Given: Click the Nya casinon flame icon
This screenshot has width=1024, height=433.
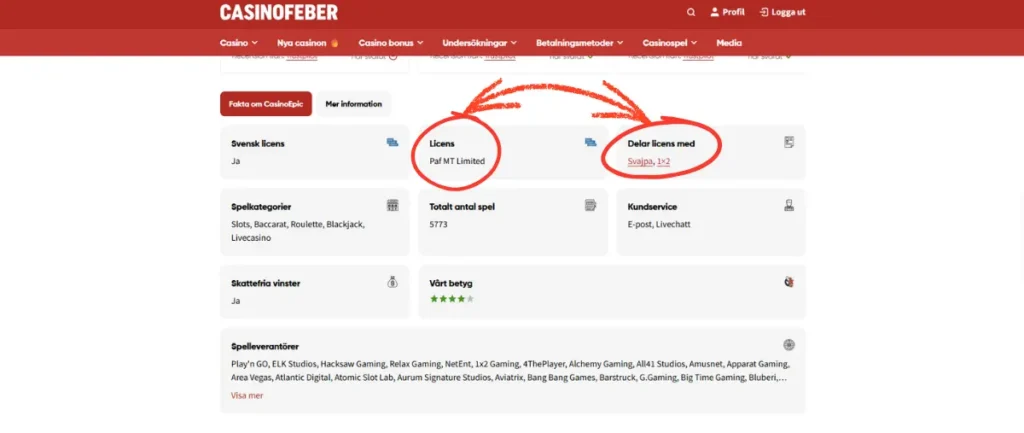Looking at the screenshot, I should point(334,43).
